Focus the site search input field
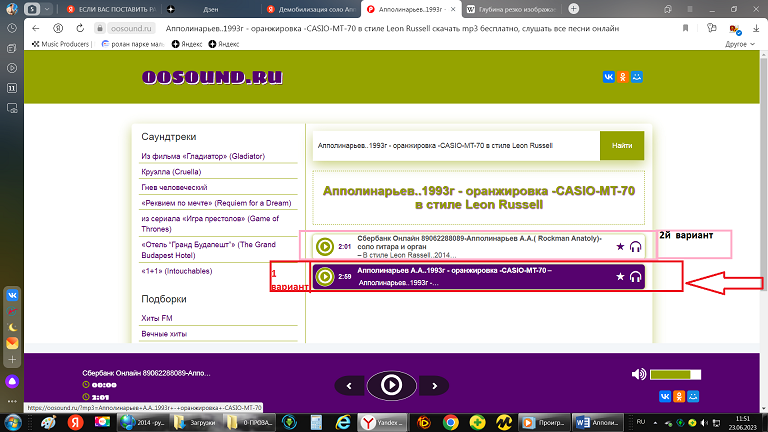 tap(456, 145)
